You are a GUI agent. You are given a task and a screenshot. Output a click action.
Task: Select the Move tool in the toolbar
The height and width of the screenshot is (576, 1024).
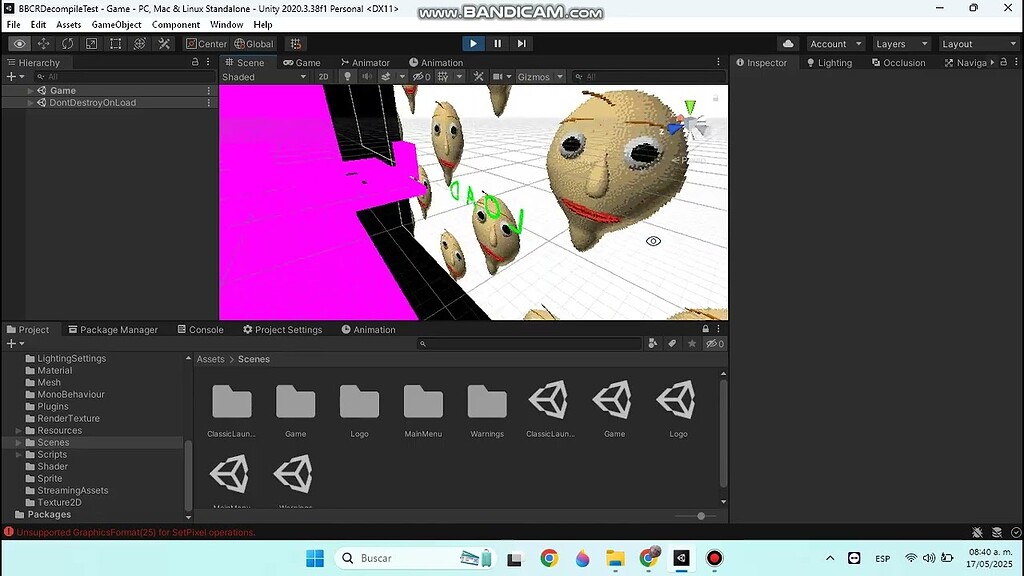click(42, 43)
